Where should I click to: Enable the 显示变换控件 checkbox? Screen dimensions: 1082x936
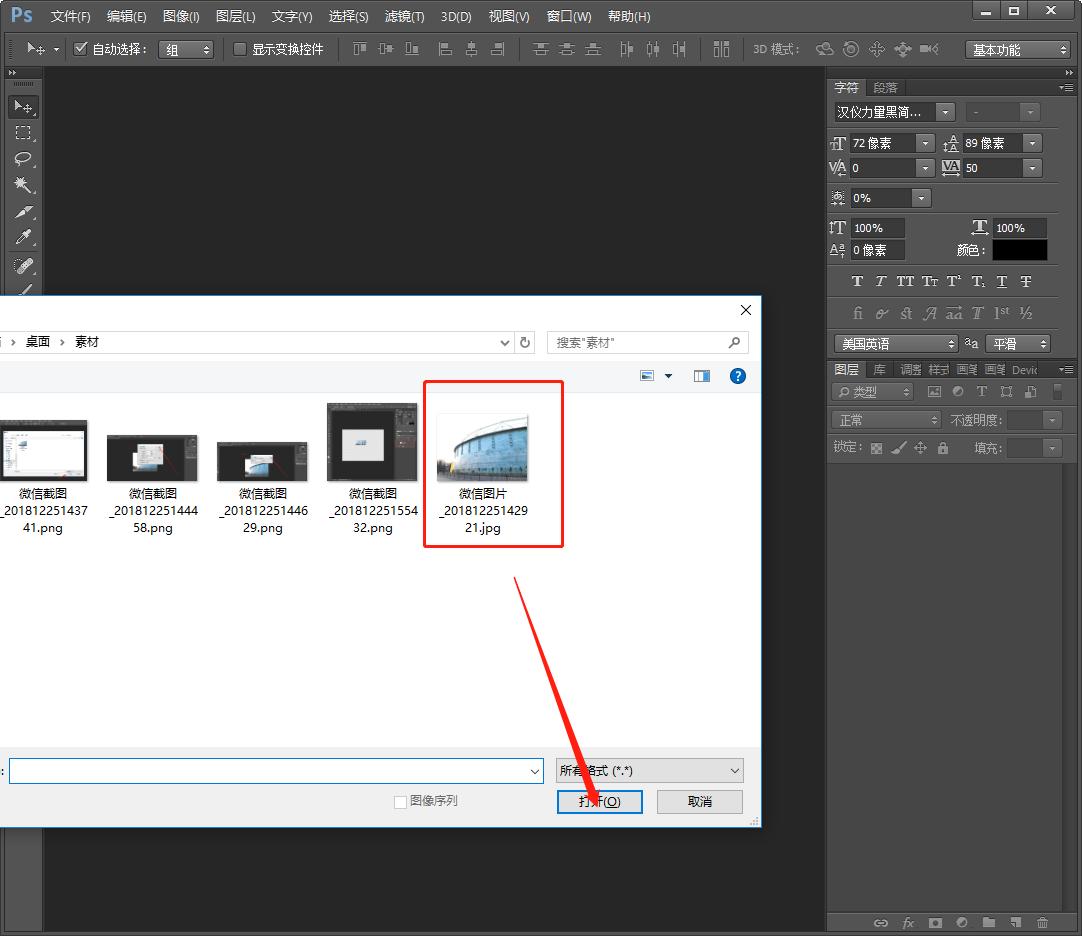pyautogui.click(x=240, y=49)
